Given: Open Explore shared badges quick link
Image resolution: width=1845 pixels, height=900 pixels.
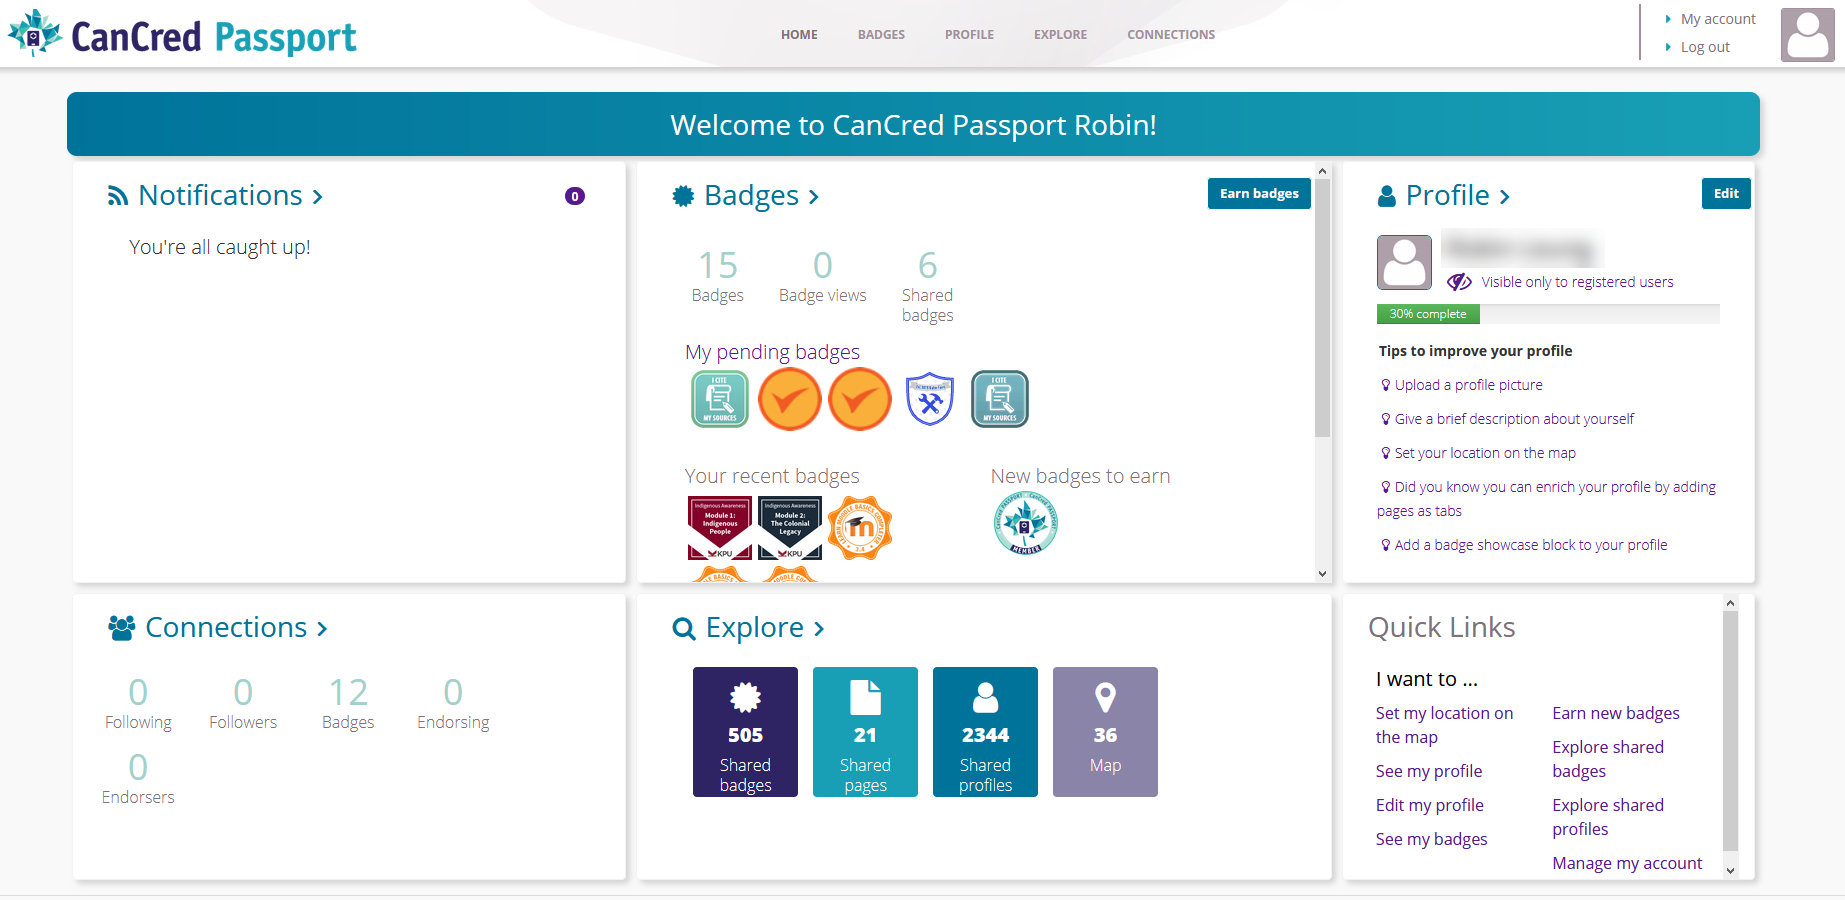Looking at the screenshot, I should 1608,759.
